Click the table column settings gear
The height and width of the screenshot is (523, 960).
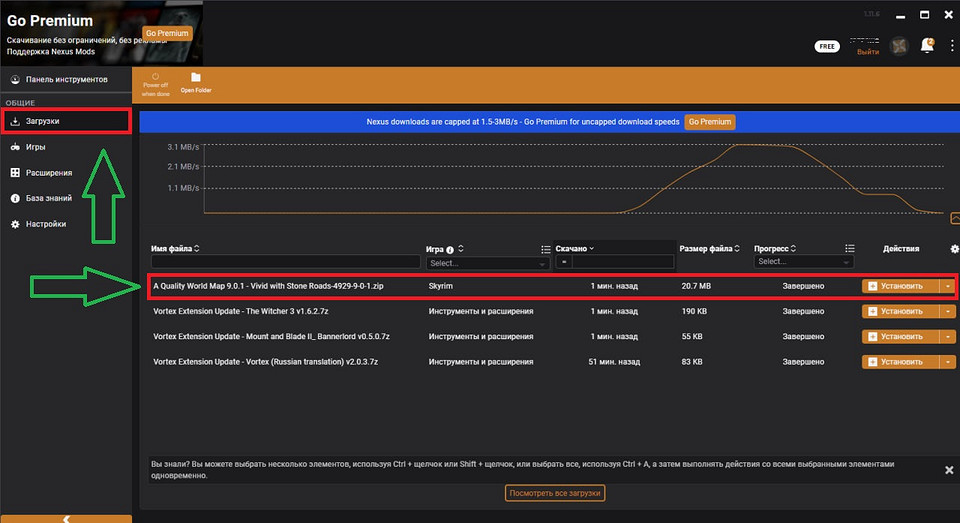click(x=954, y=249)
